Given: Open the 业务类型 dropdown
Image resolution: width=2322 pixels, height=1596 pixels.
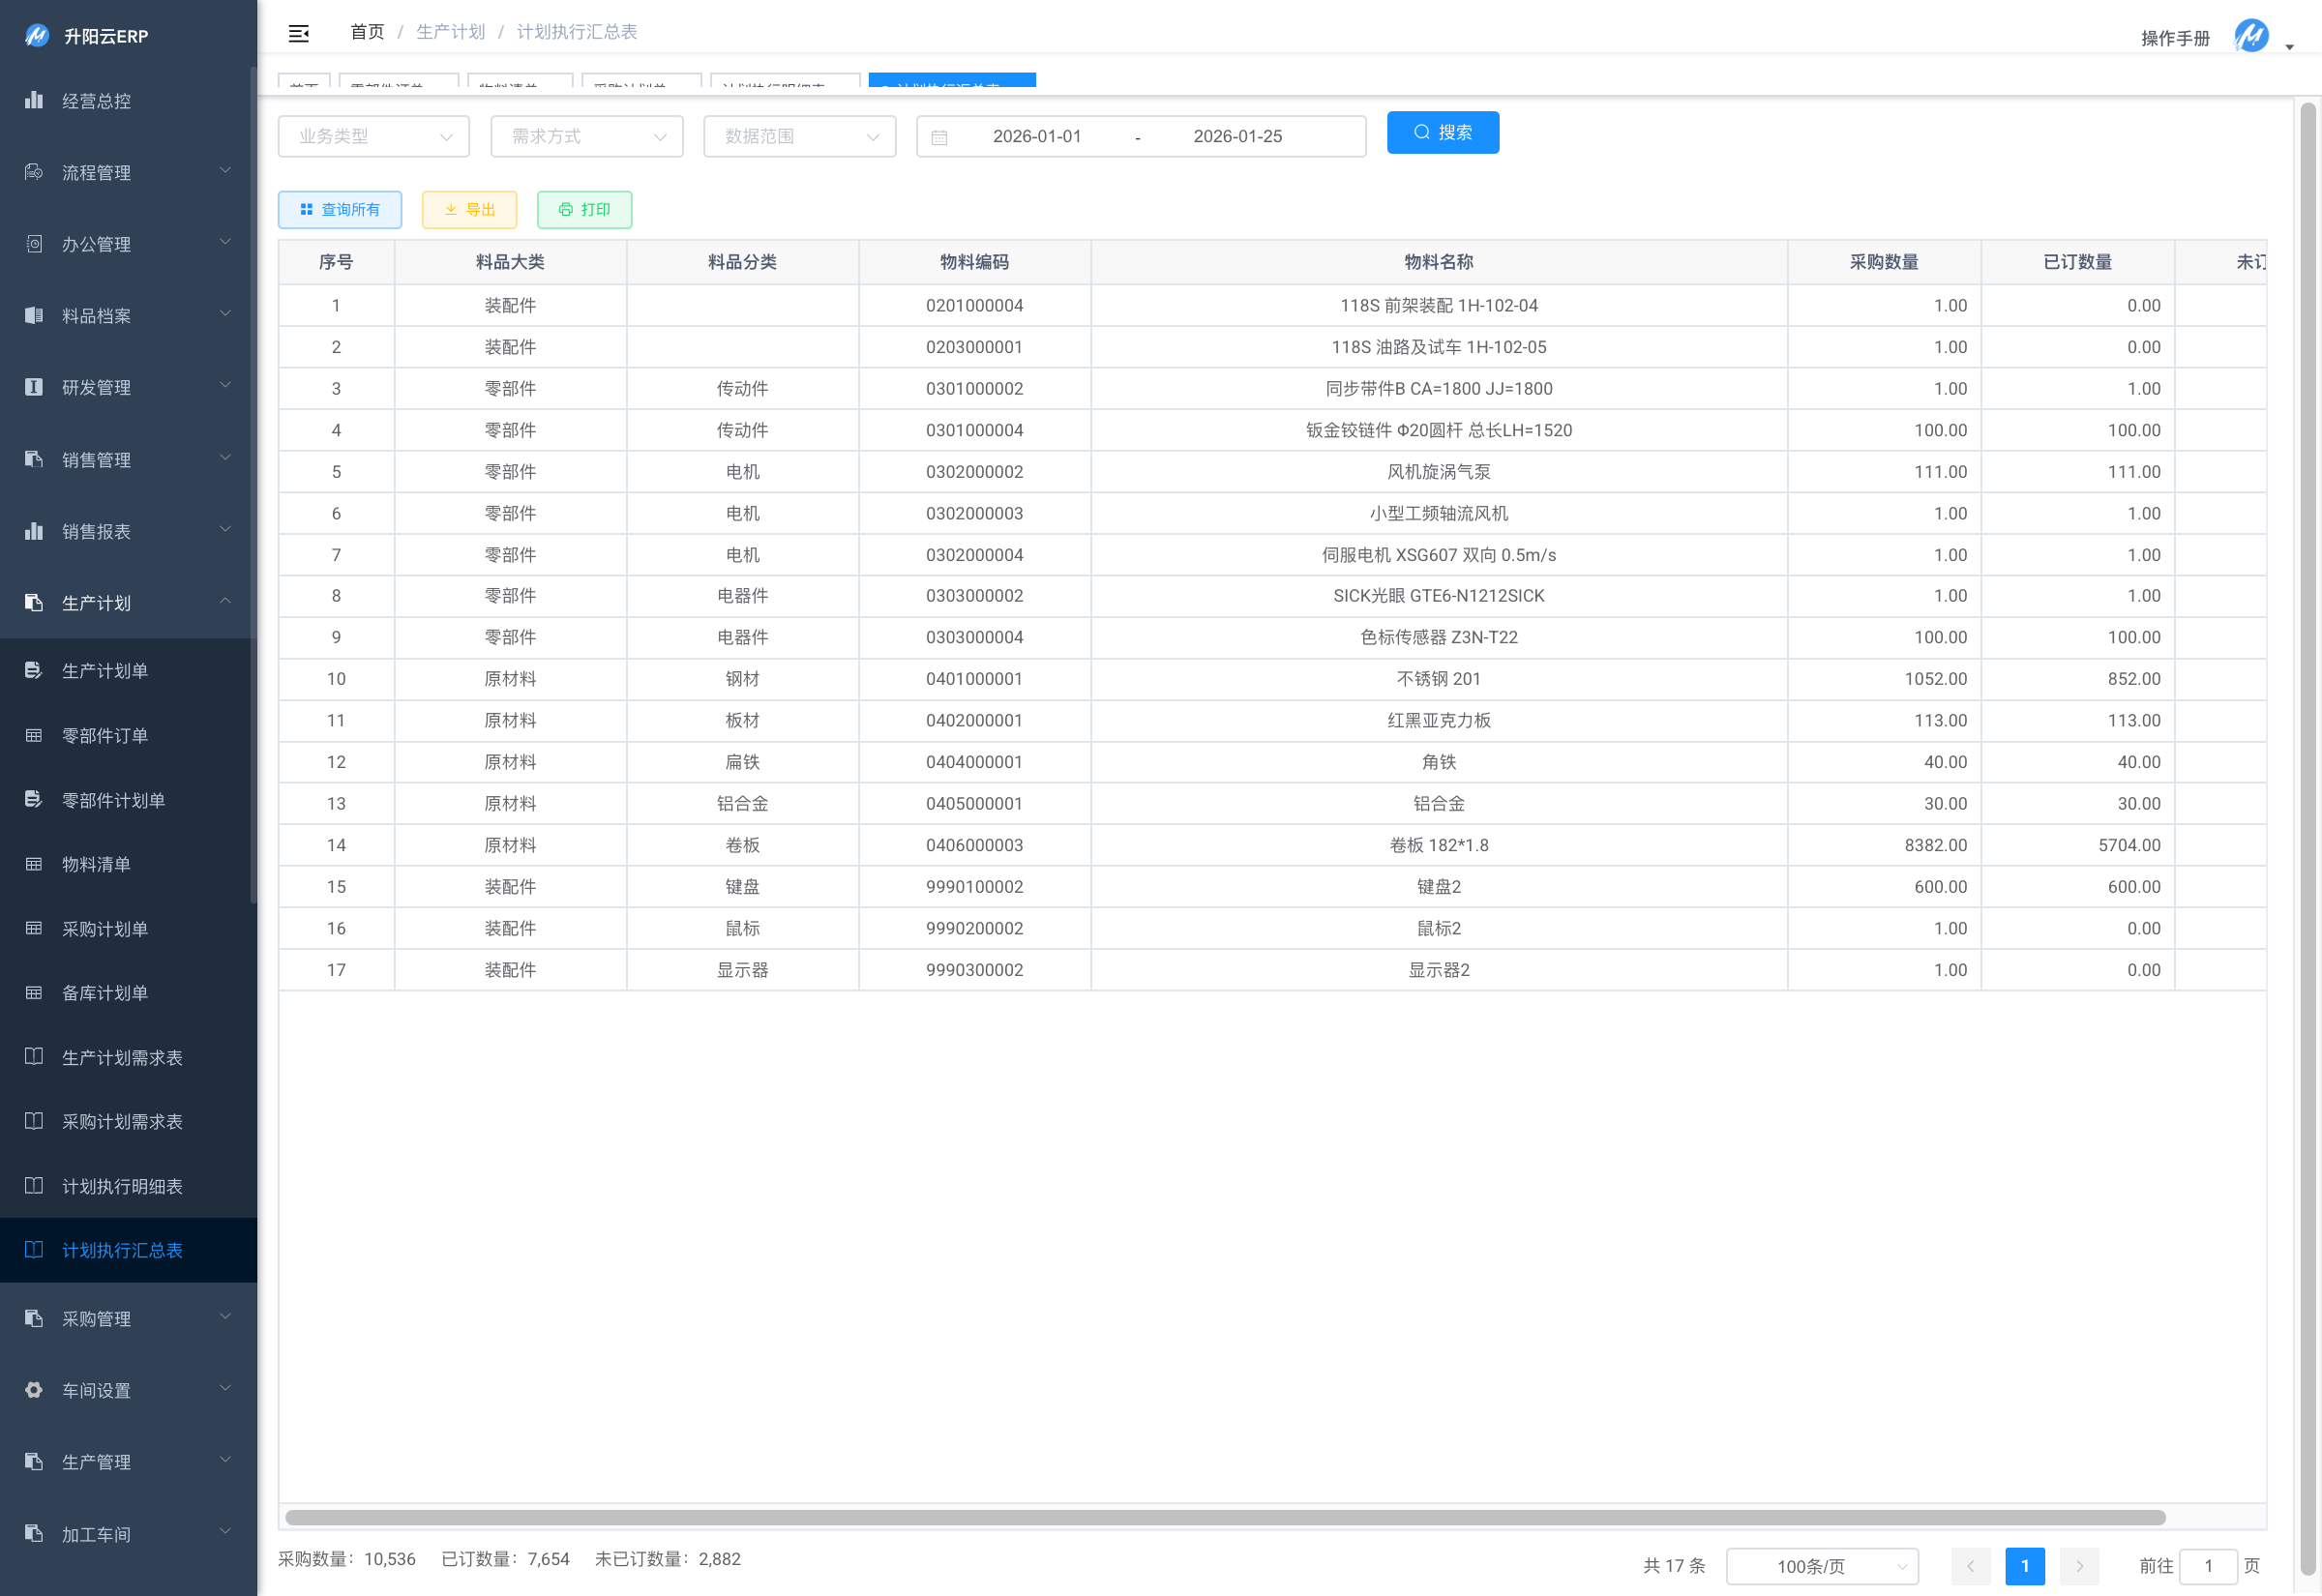Looking at the screenshot, I should point(373,137).
